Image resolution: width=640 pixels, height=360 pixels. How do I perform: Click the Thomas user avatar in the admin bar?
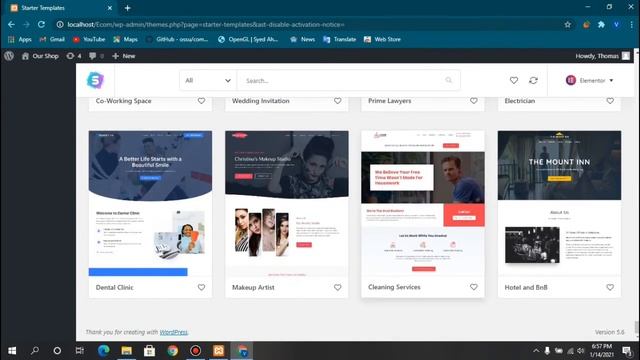pos(626,56)
